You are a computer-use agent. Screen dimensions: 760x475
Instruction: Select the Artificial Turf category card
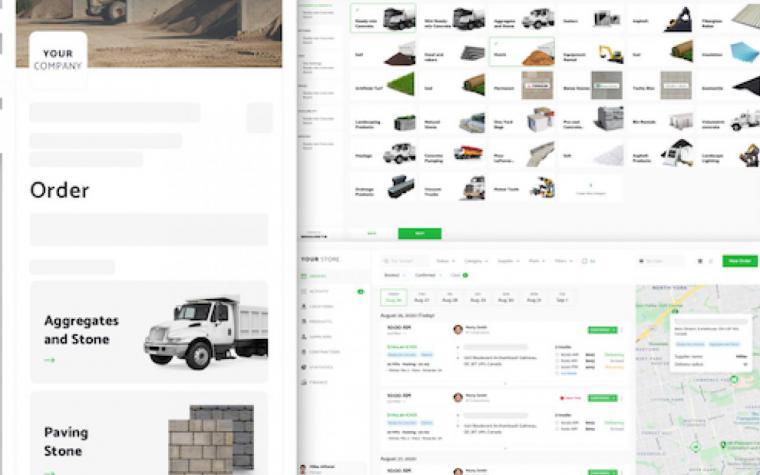pyautogui.click(x=383, y=85)
